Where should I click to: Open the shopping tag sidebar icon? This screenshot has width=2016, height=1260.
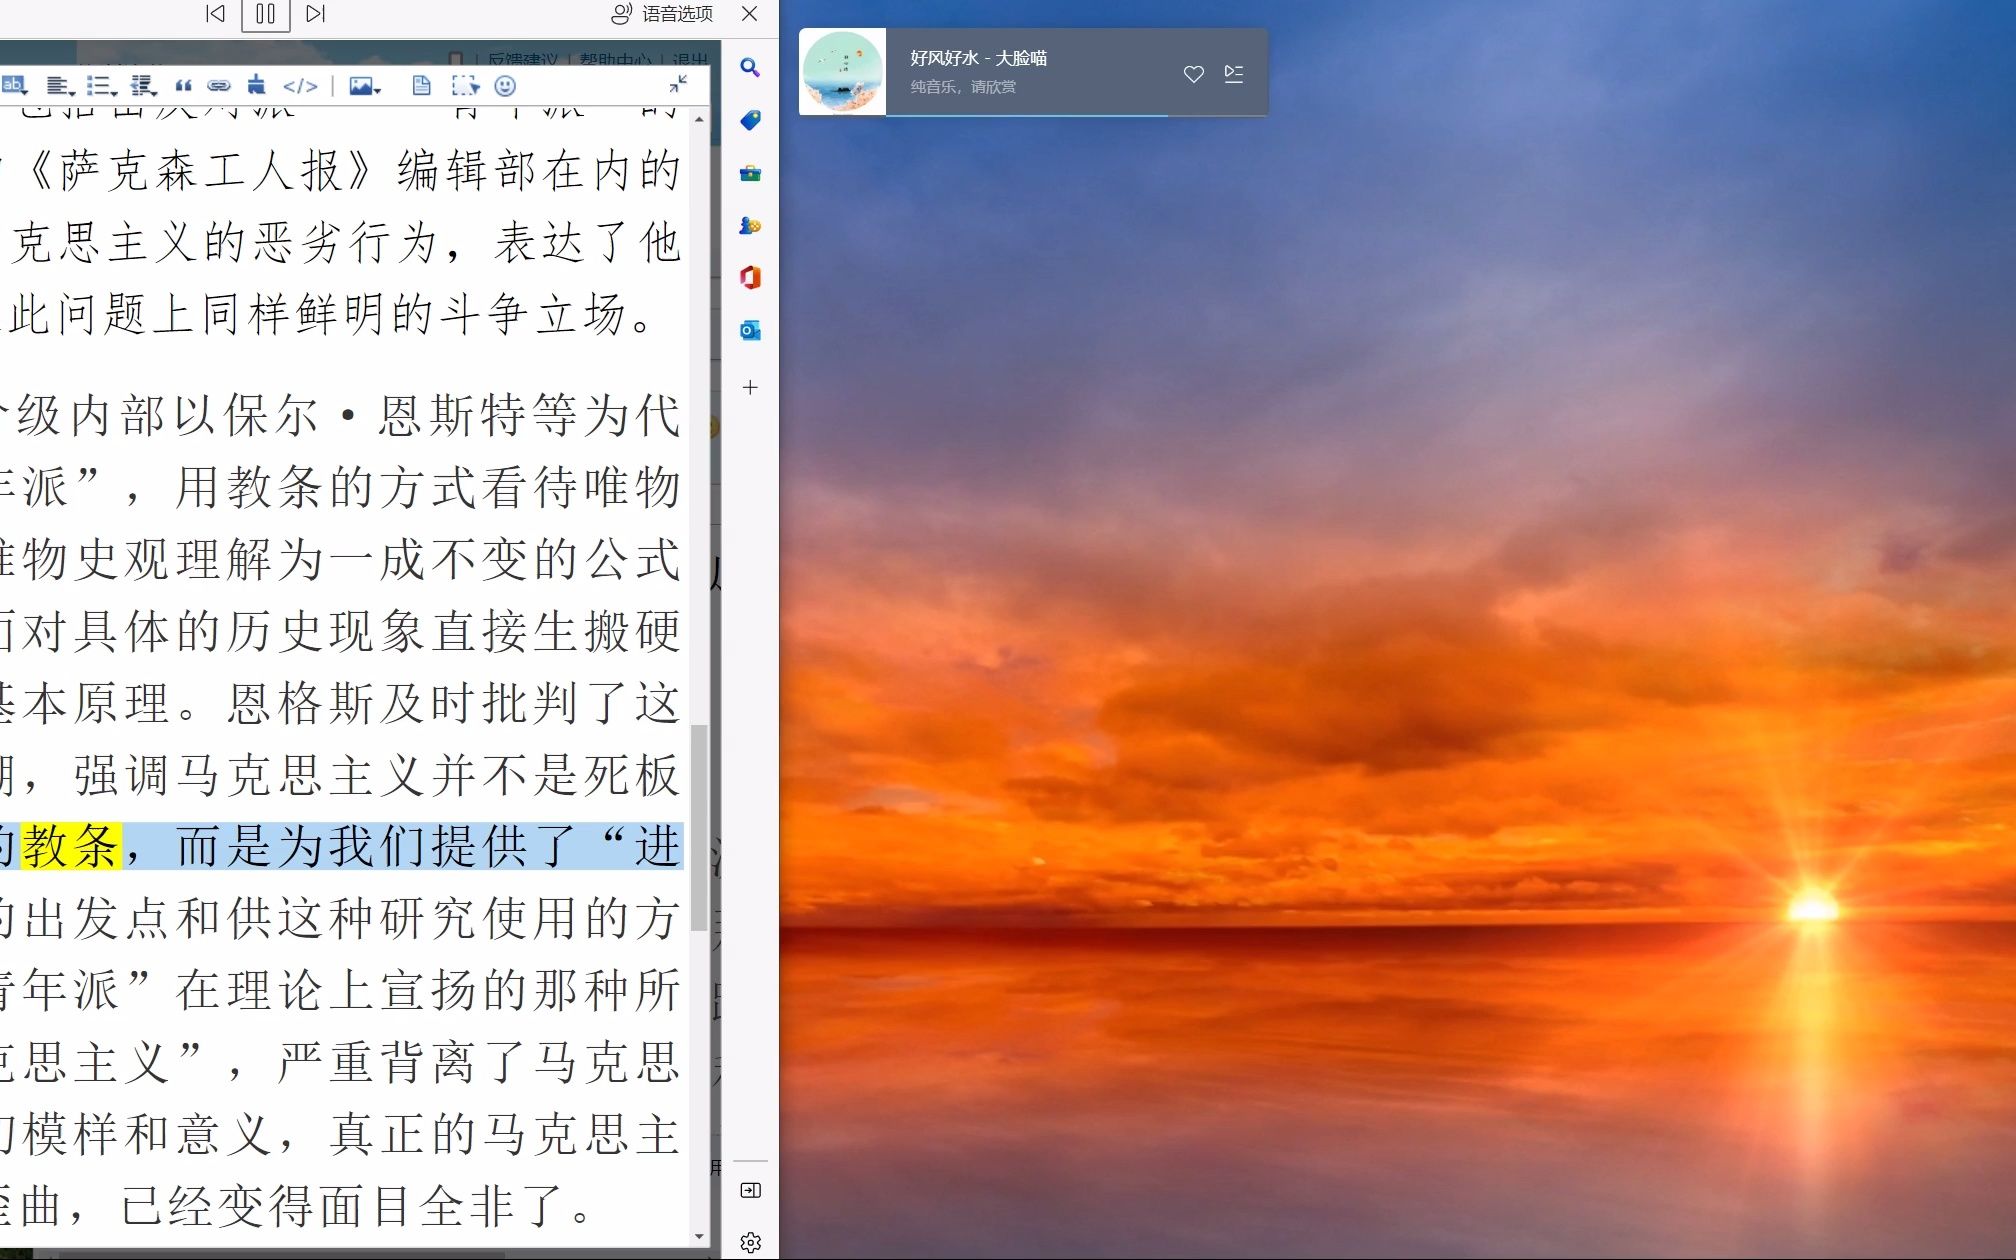click(x=750, y=120)
